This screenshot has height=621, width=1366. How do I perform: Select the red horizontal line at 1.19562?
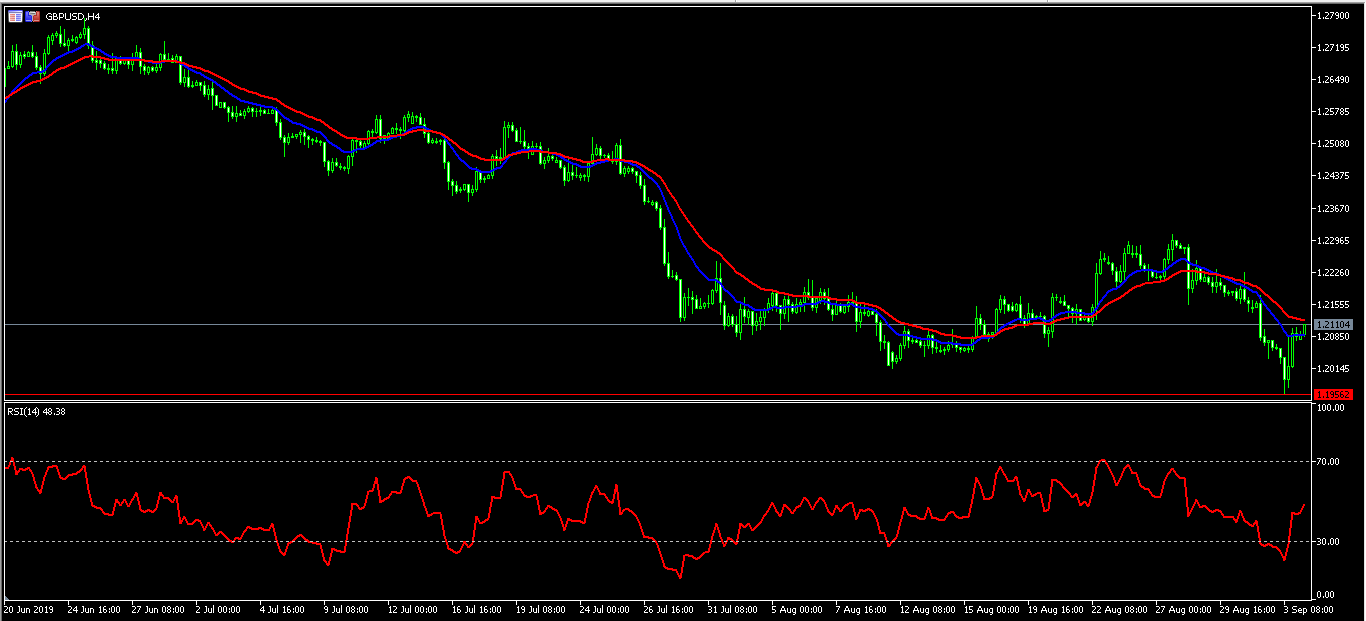pos(656,395)
